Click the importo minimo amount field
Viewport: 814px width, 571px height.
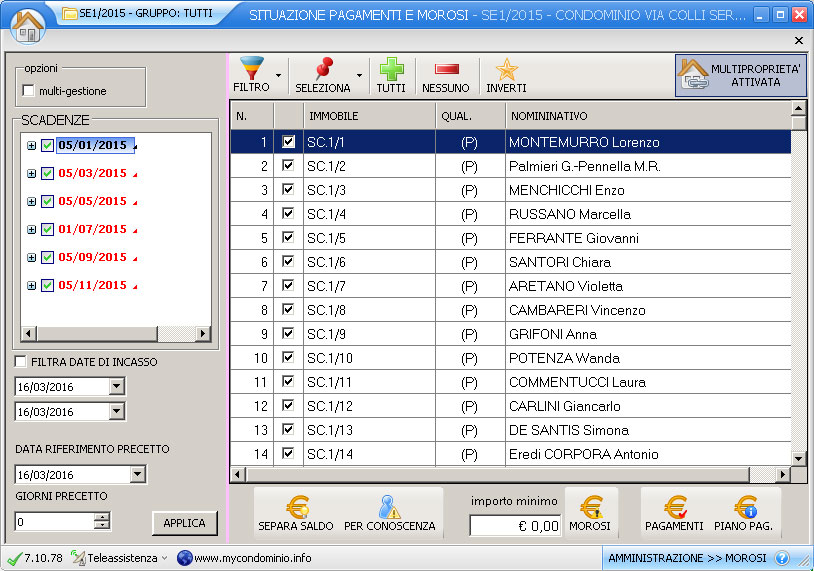coord(515,525)
